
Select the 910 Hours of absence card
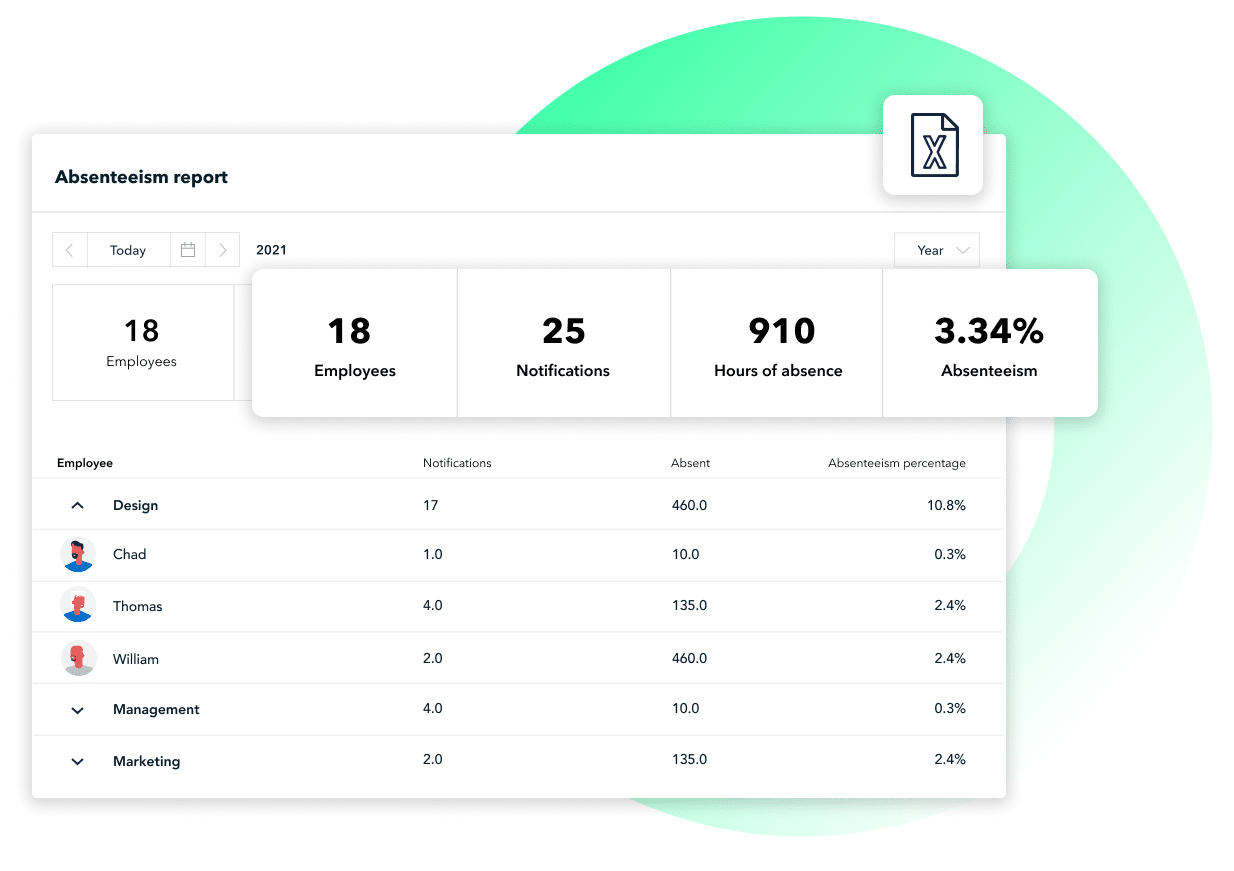(777, 343)
